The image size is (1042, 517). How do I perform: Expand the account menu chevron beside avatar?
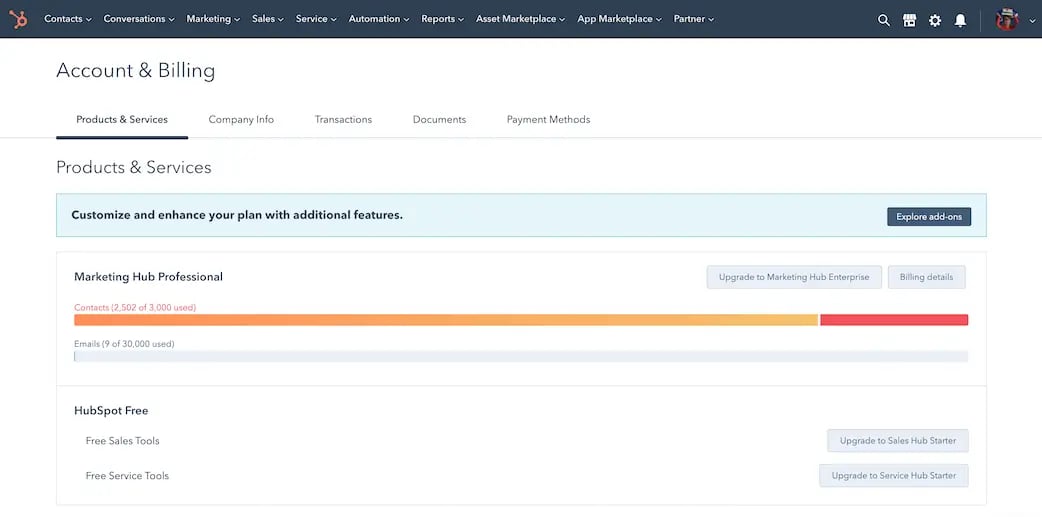tap(1032, 21)
